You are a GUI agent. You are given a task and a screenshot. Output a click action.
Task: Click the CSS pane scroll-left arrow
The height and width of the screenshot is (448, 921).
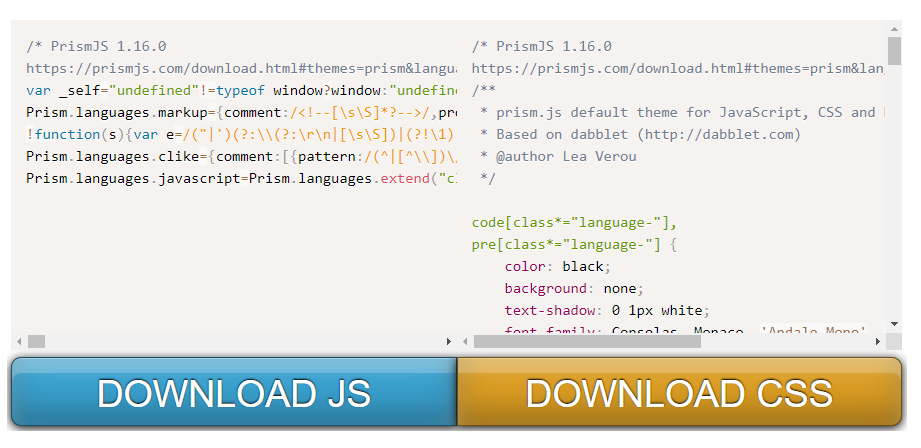(465, 341)
